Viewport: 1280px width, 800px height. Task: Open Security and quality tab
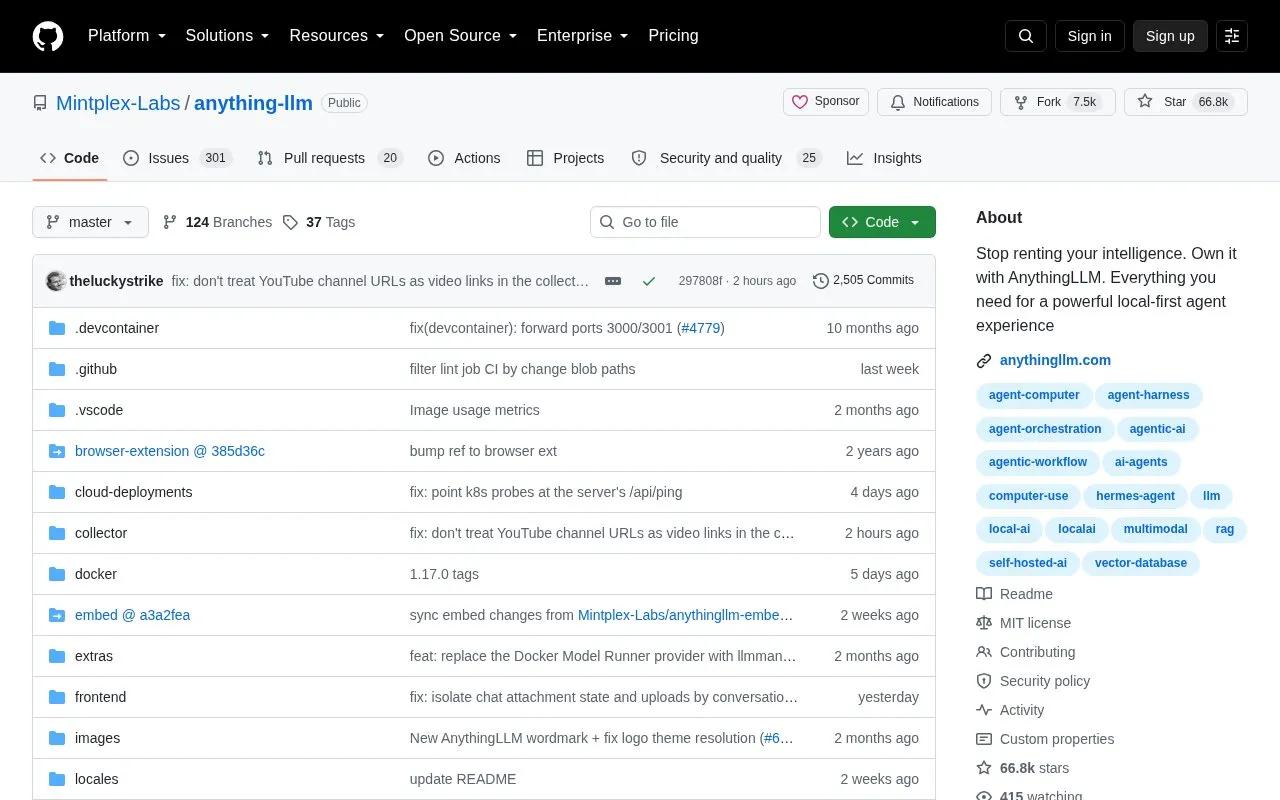click(726, 158)
